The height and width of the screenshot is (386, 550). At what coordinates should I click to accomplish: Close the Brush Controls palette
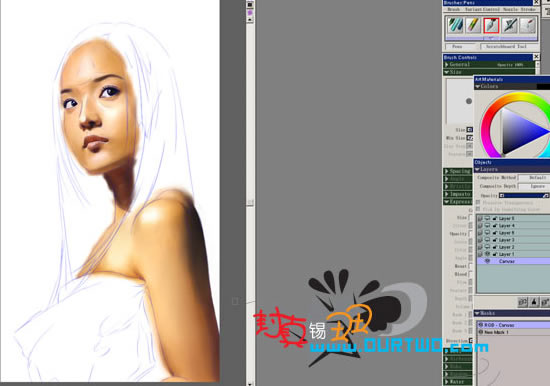(x=536, y=57)
